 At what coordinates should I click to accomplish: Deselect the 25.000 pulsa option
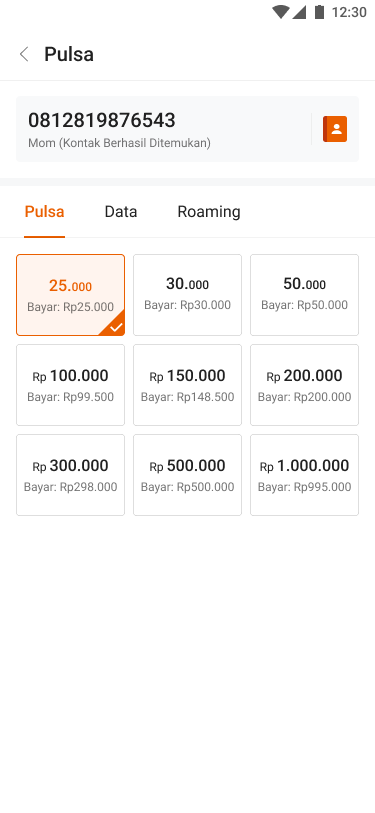[x=71, y=295]
